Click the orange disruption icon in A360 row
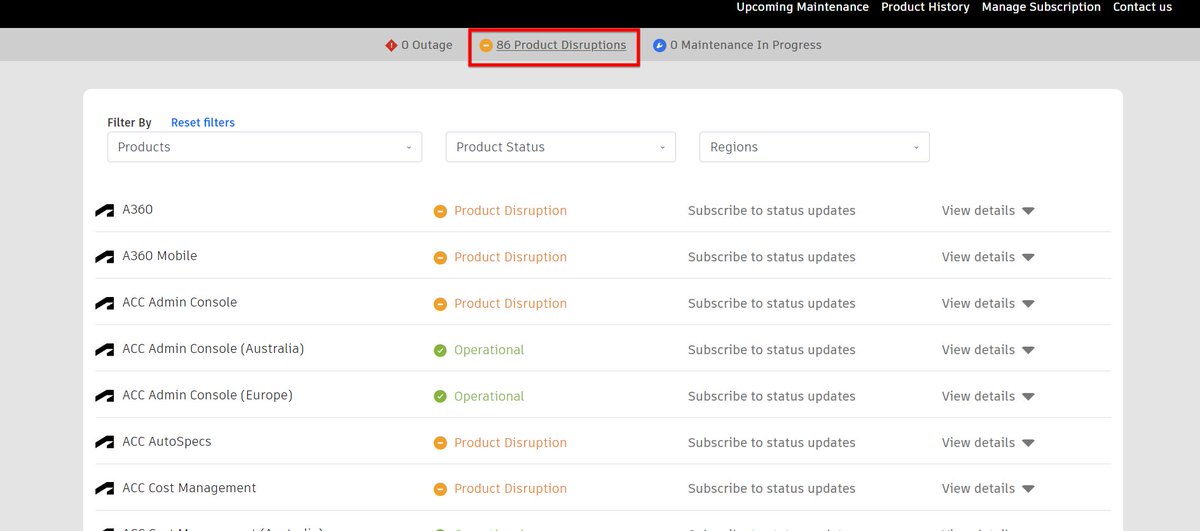1200x531 pixels. coord(440,211)
